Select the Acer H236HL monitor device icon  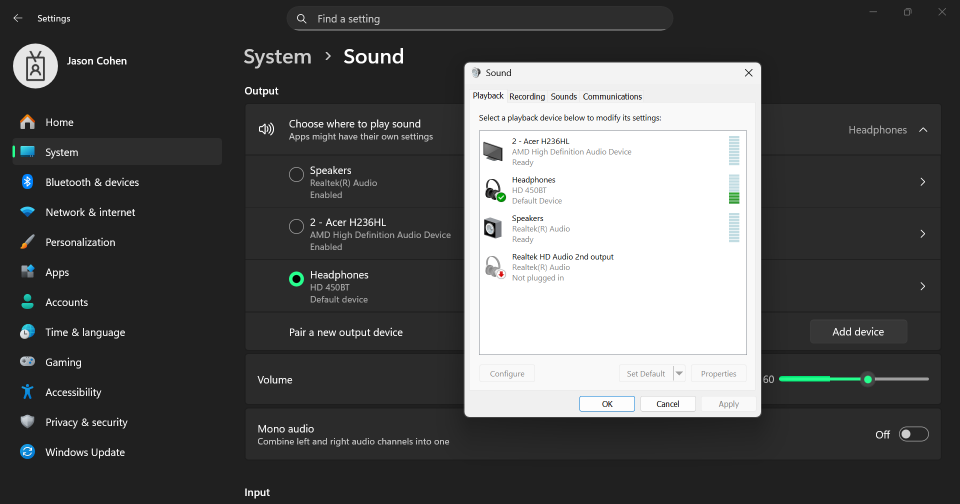point(494,151)
